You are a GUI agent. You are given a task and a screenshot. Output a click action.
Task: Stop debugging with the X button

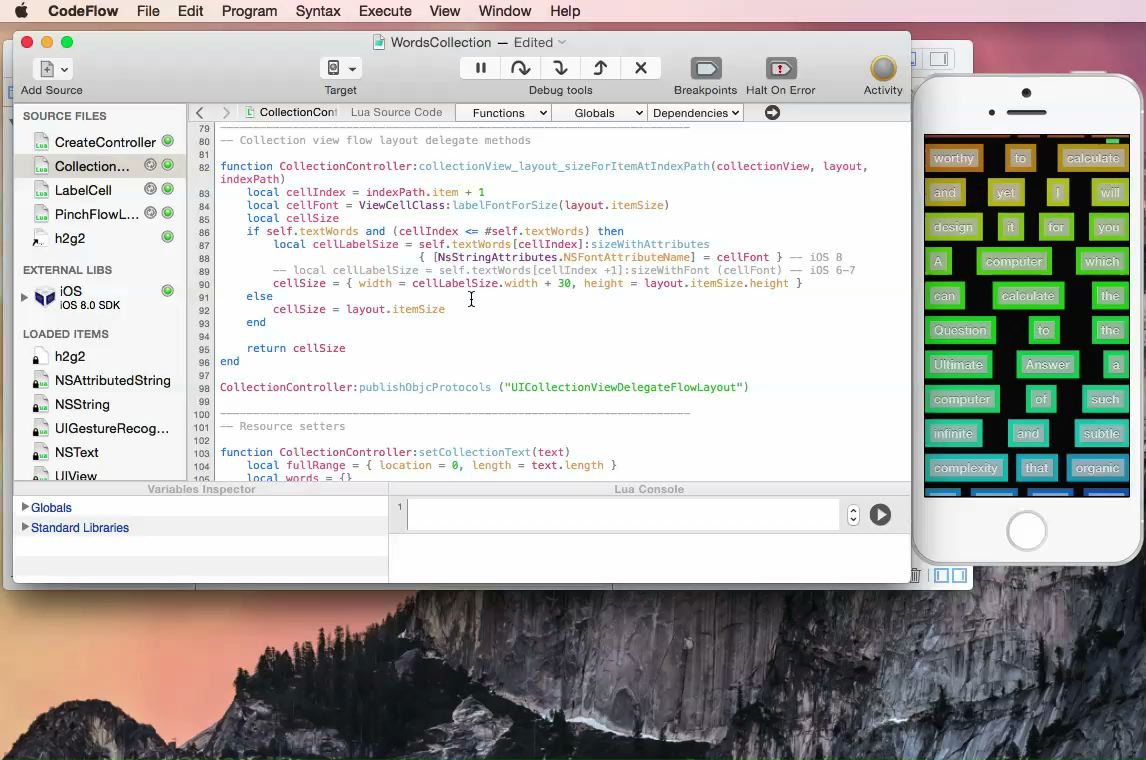(641, 68)
